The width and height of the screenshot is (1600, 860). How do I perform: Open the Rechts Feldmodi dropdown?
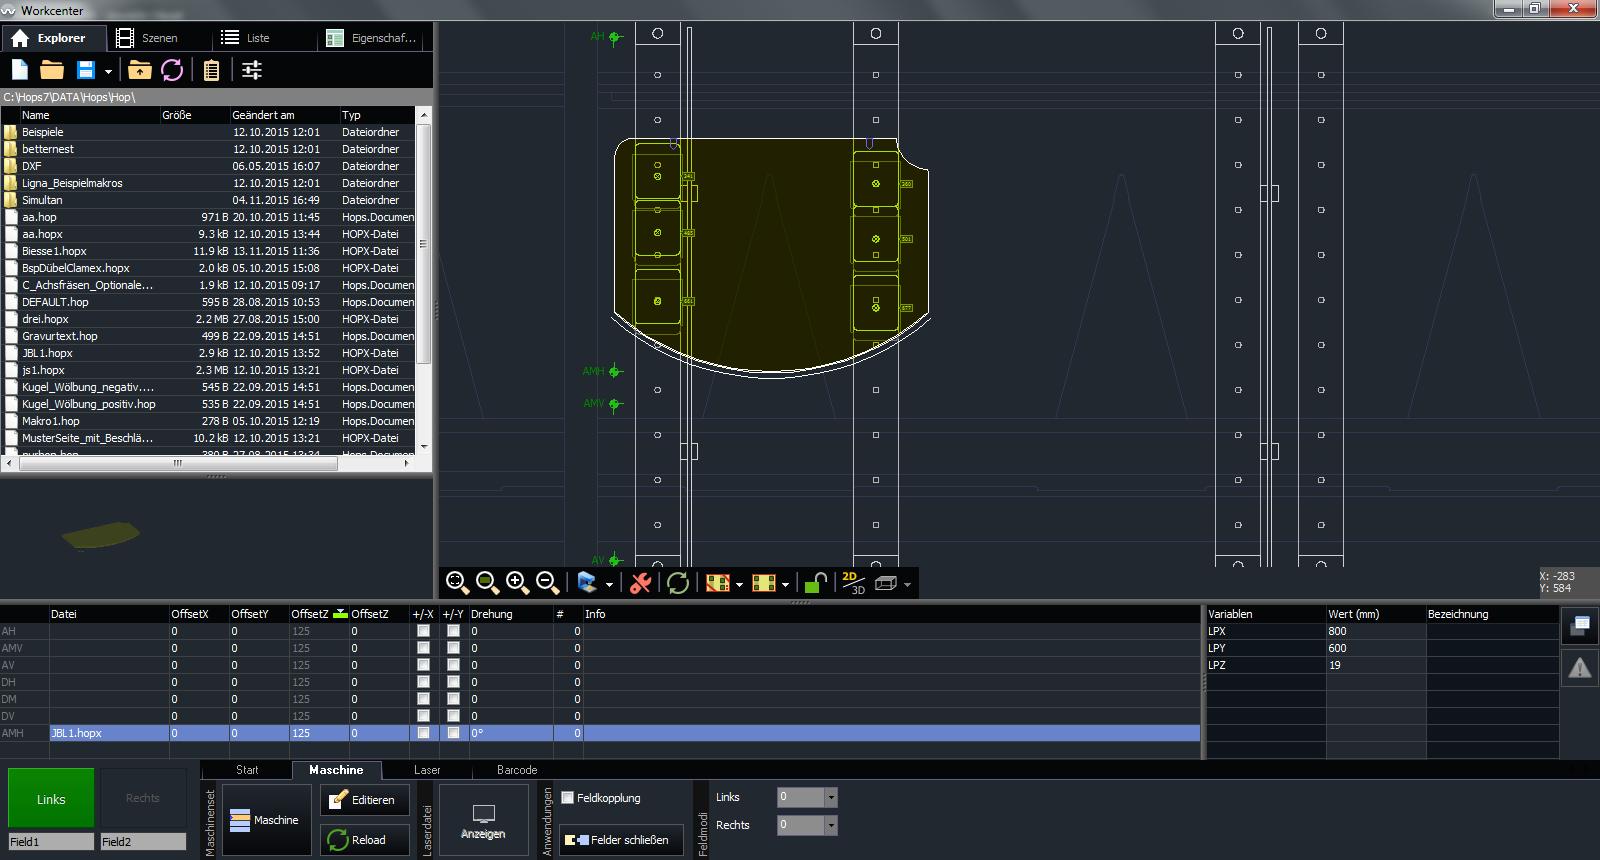click(830, 825)
